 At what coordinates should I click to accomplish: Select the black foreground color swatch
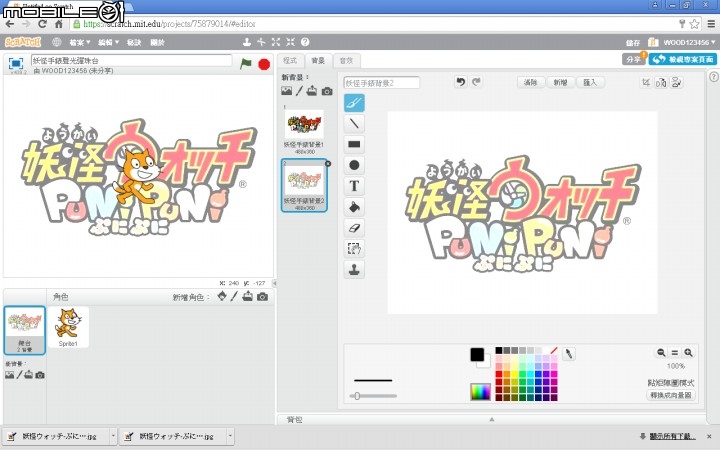[477, 354]
